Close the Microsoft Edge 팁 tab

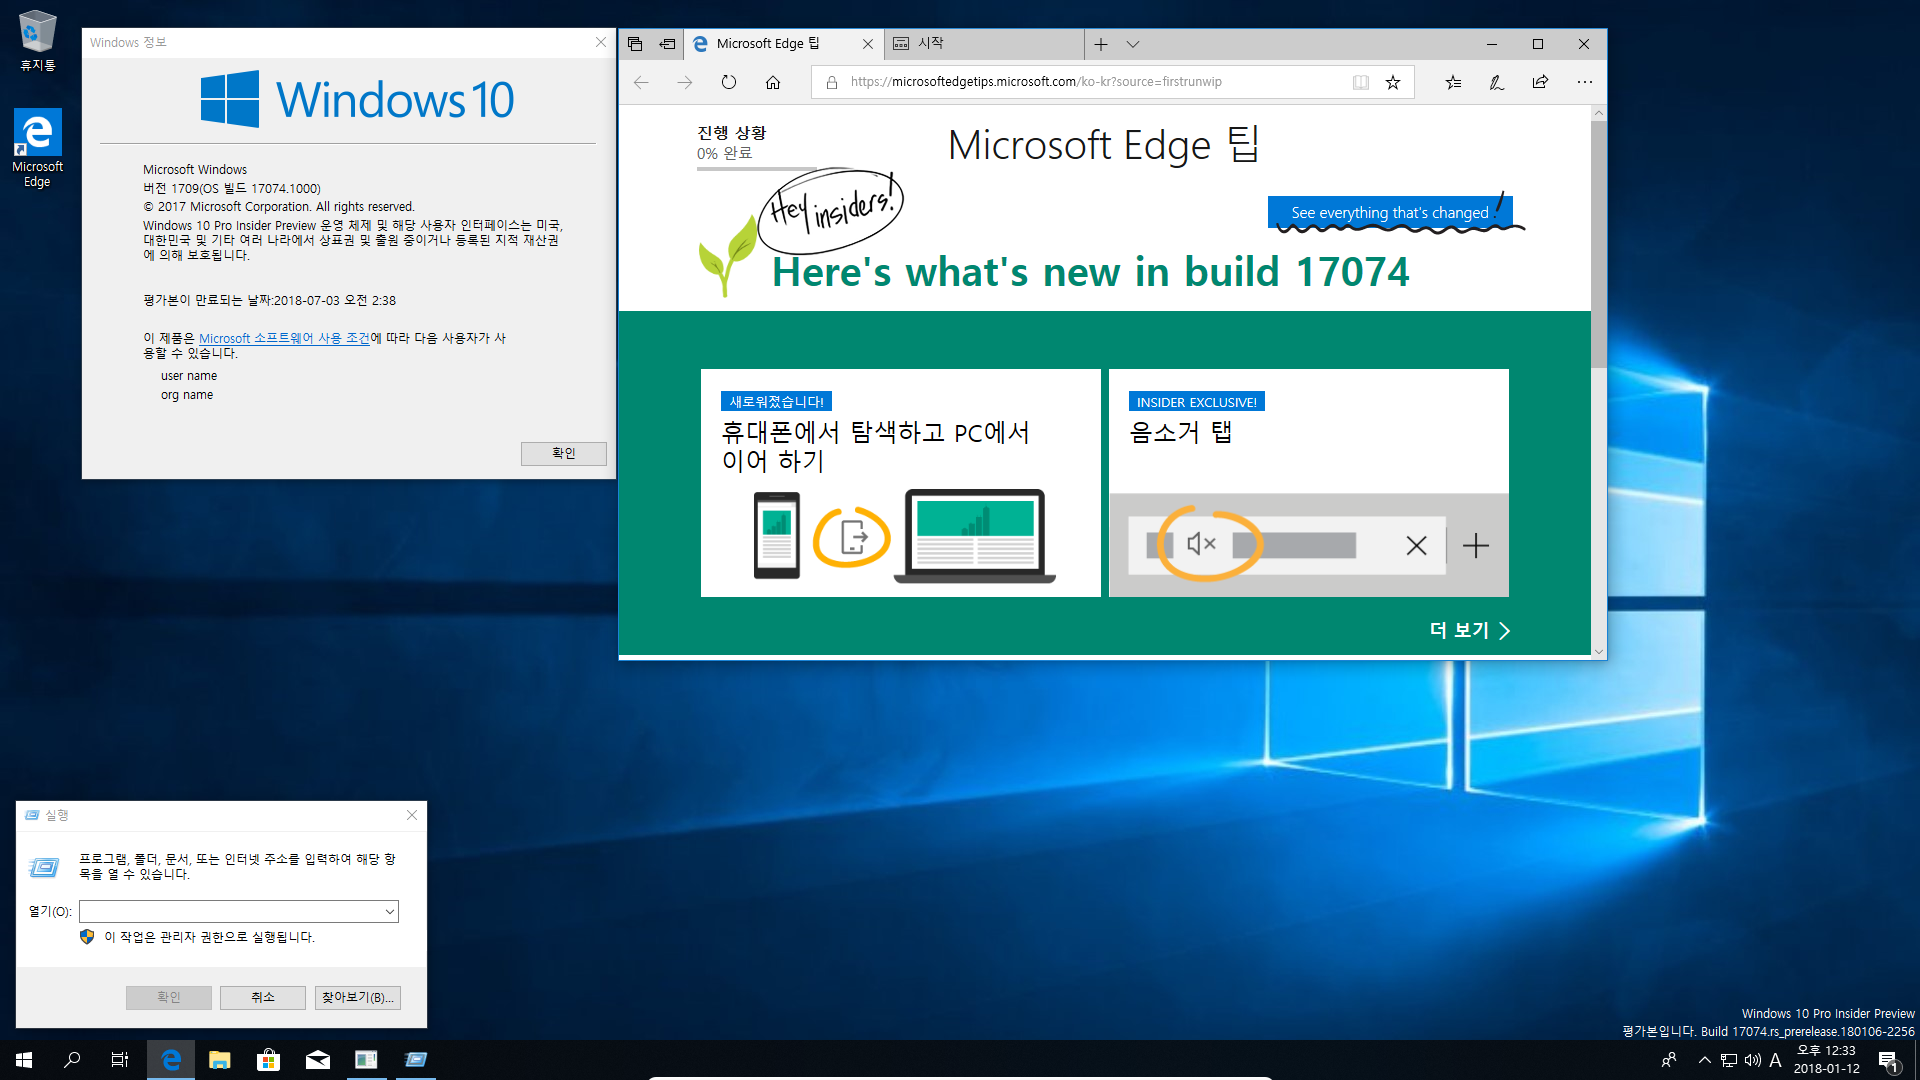pyautogui.click(x=868, y=44)
